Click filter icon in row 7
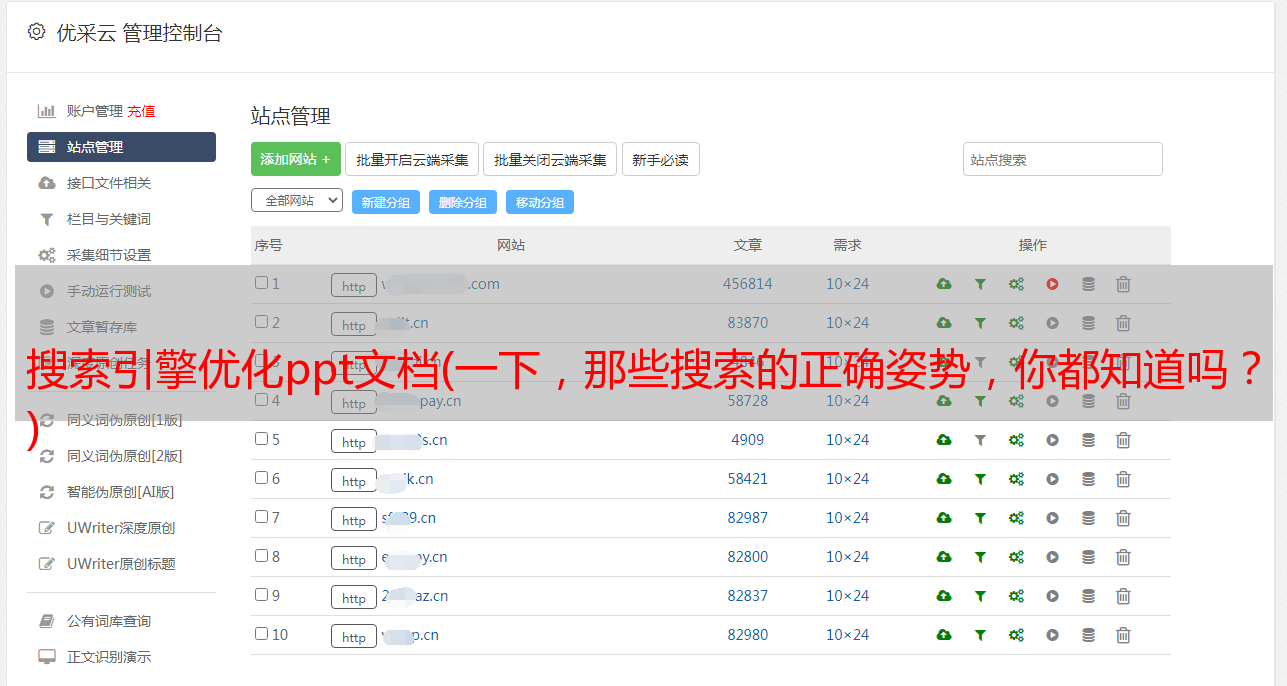The height and width of the screenshot is (686, 1287). 980,518
